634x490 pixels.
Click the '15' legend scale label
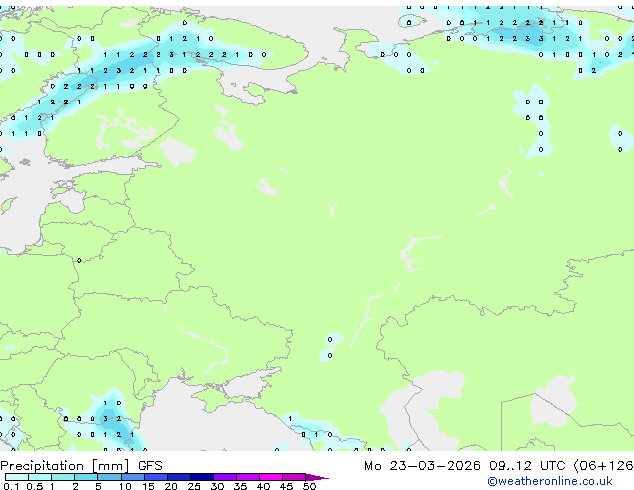148,486
